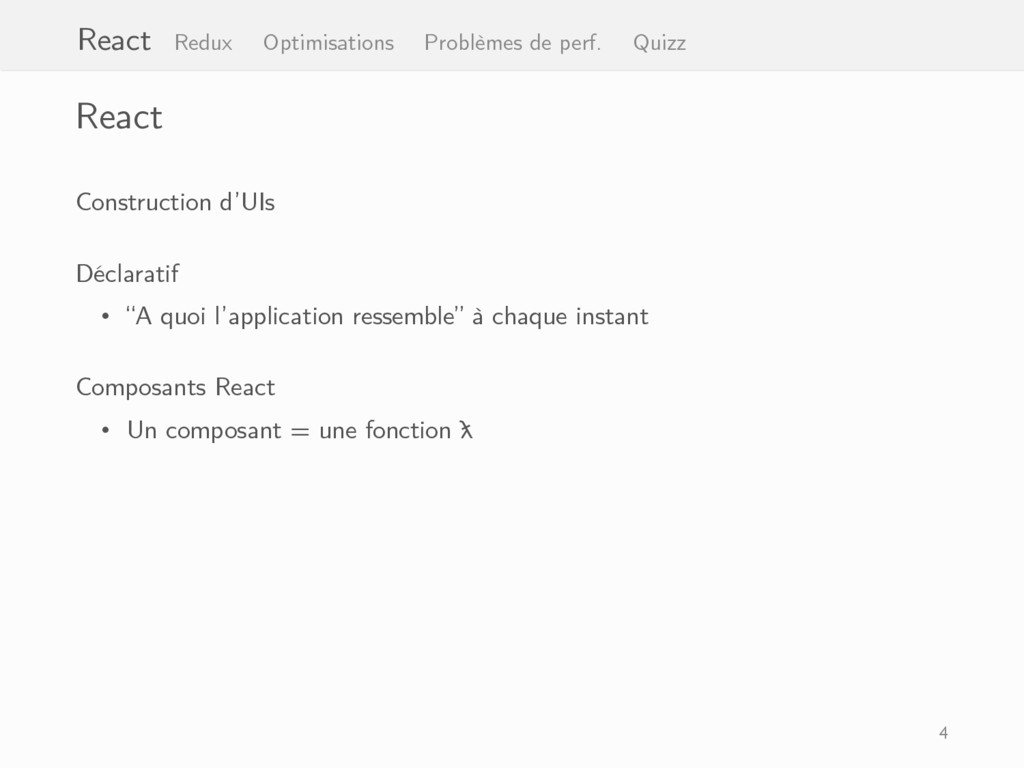Click the text "Un composant"

click(204, 430)
